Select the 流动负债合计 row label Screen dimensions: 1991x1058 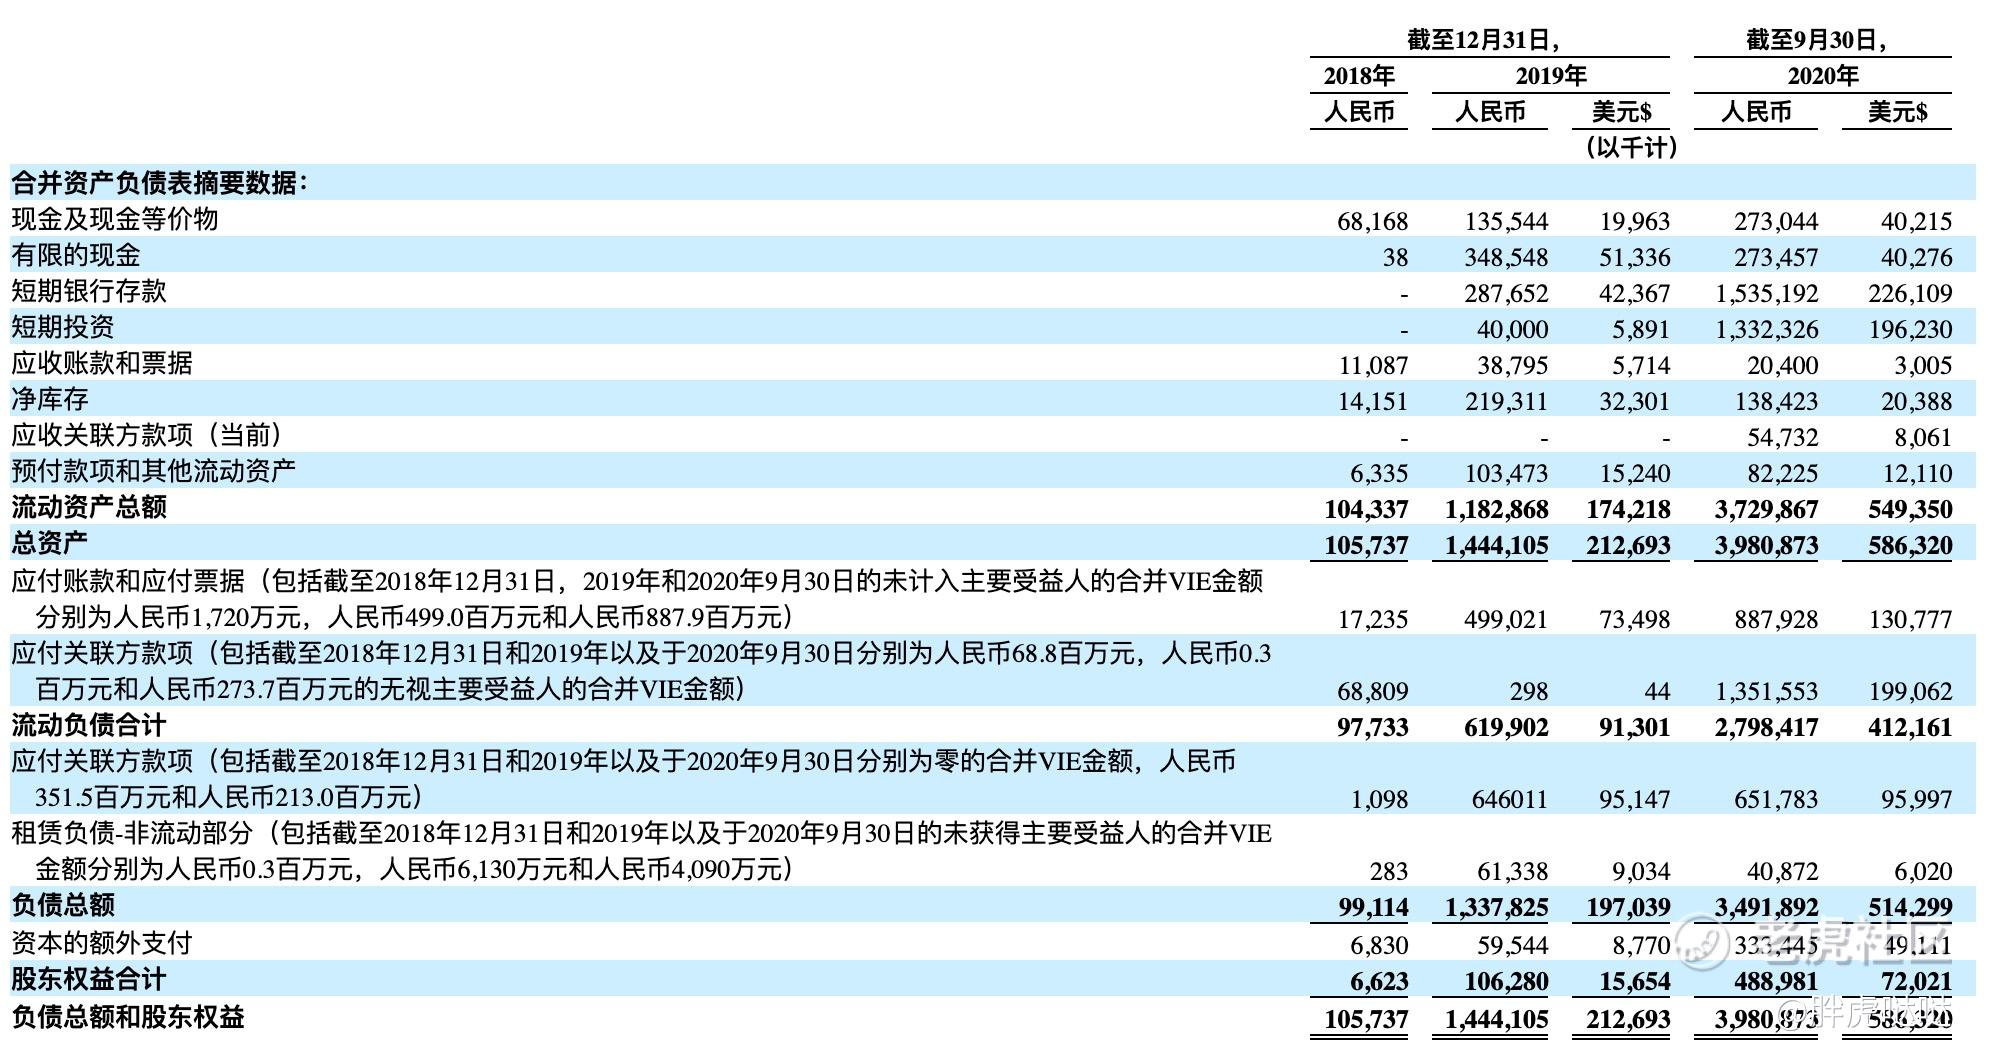pos(89,725)
